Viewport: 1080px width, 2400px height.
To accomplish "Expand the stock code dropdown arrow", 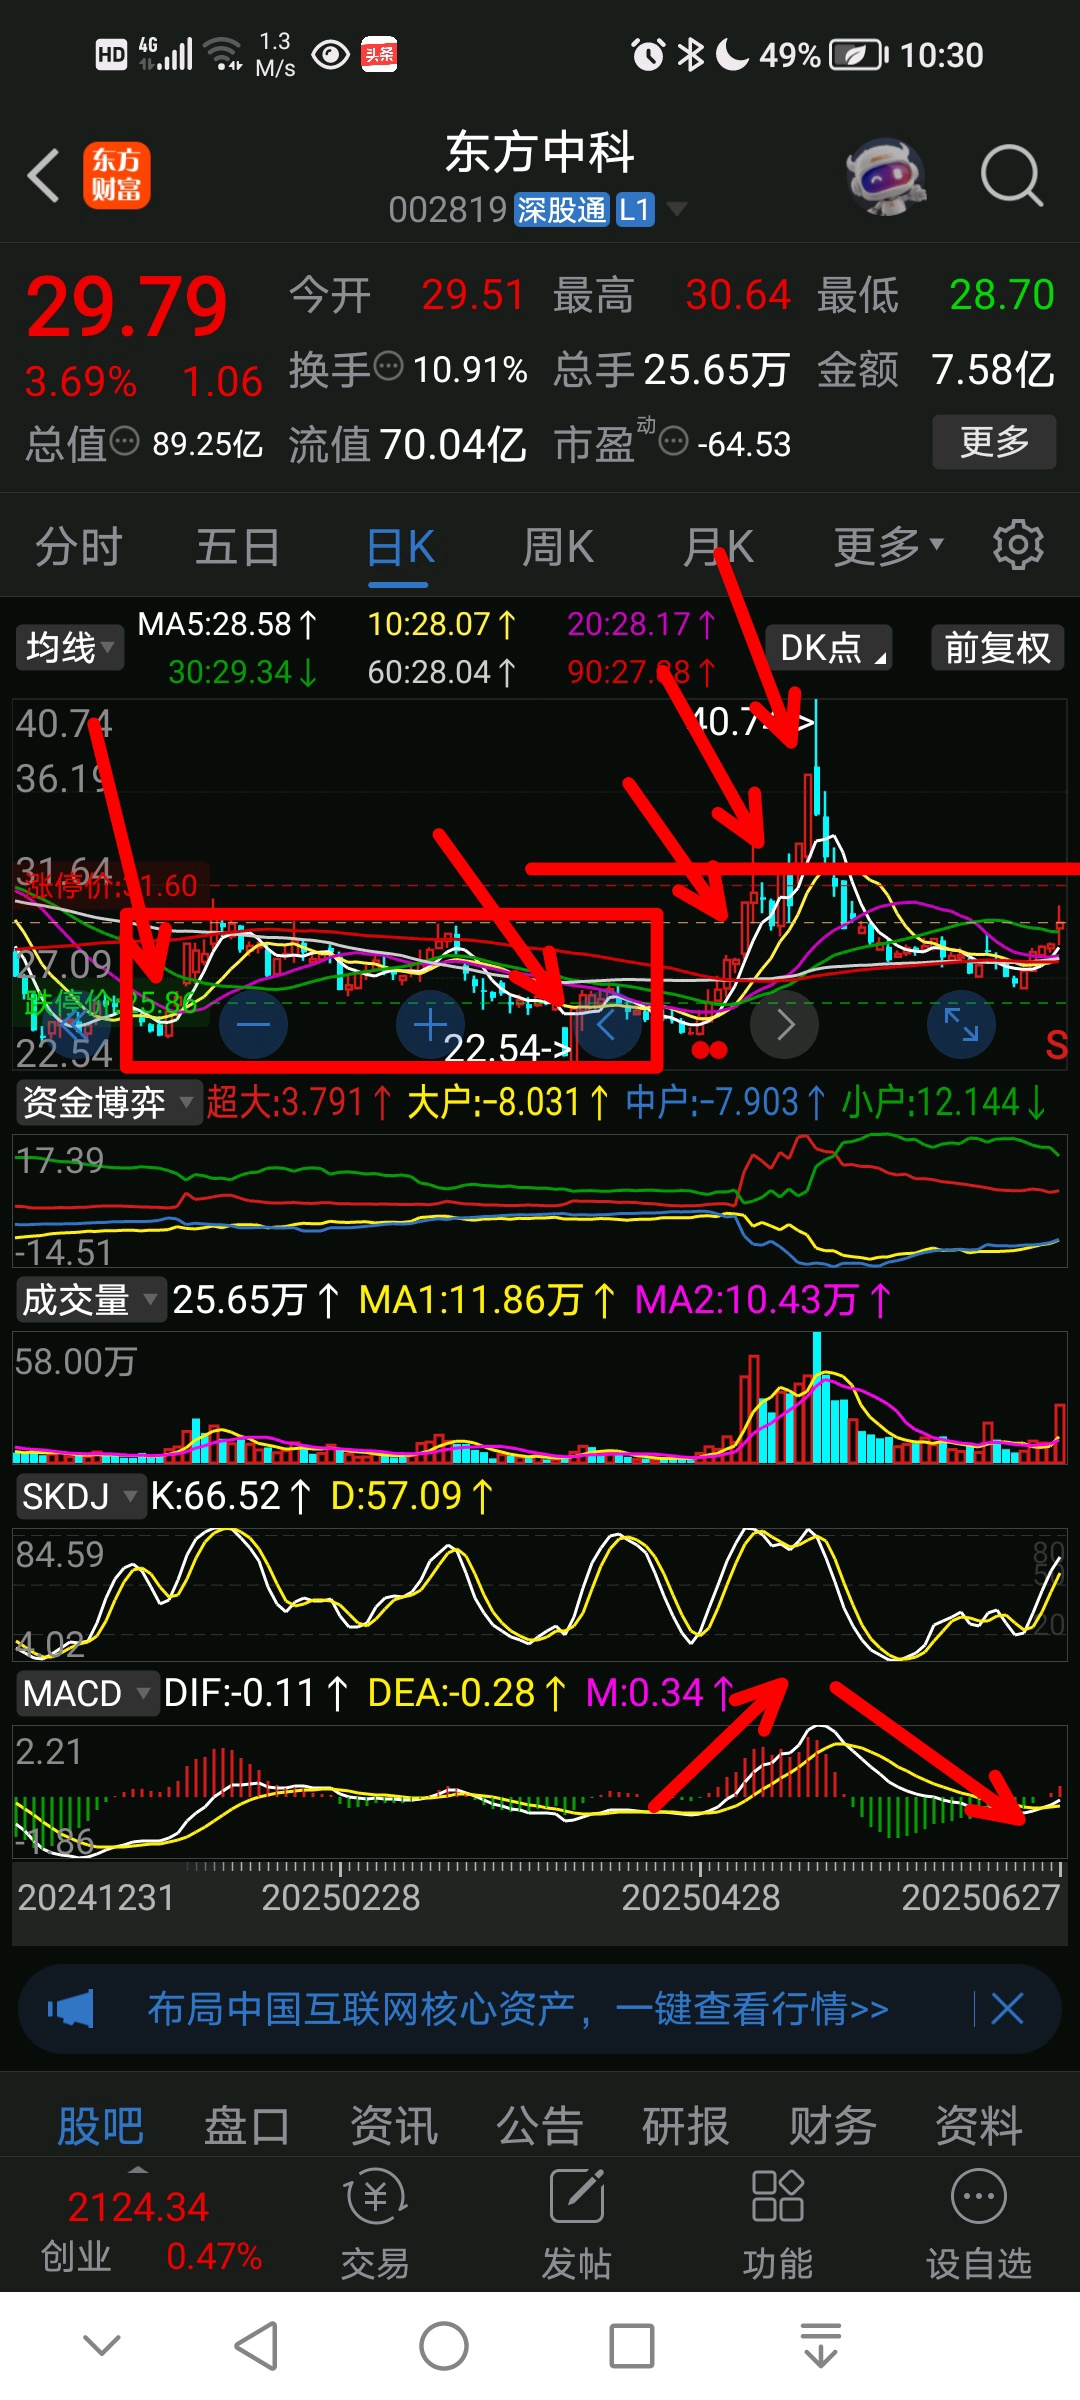I will pyautogui.click(x=677, y=209).
